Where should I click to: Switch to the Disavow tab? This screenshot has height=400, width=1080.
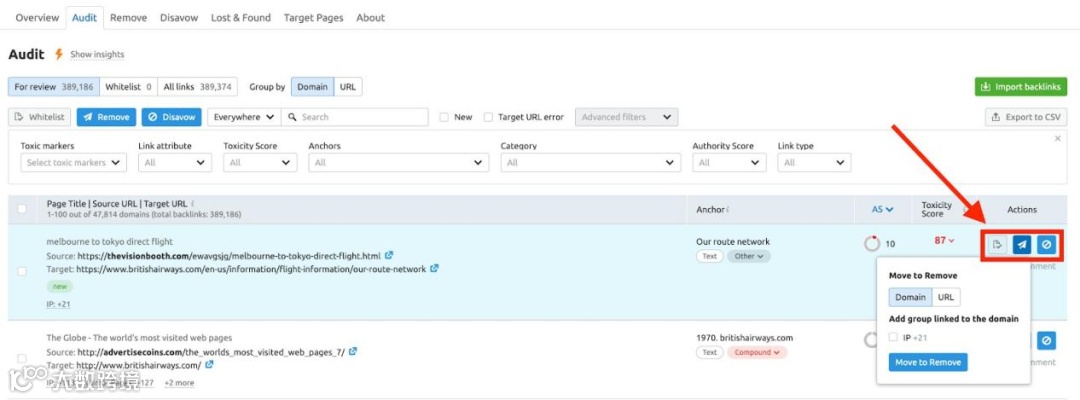coord(179,18)
